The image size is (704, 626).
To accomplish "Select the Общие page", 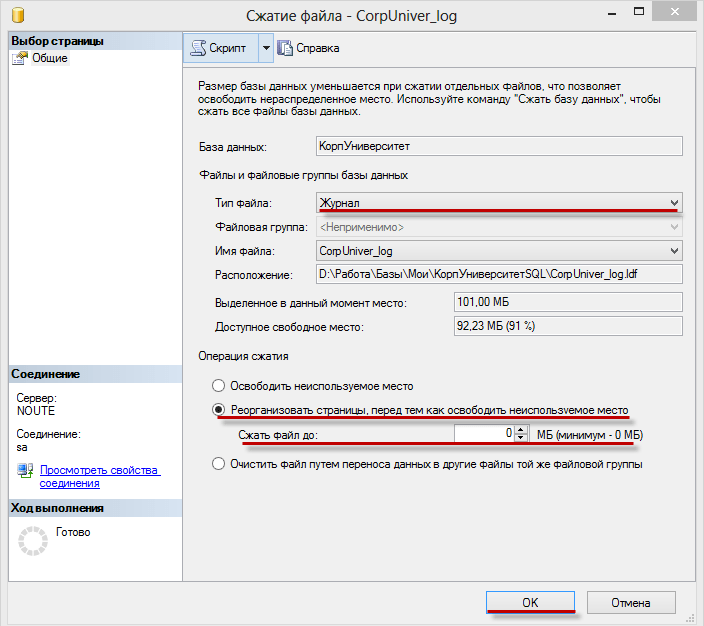I will tap(50, 58).
